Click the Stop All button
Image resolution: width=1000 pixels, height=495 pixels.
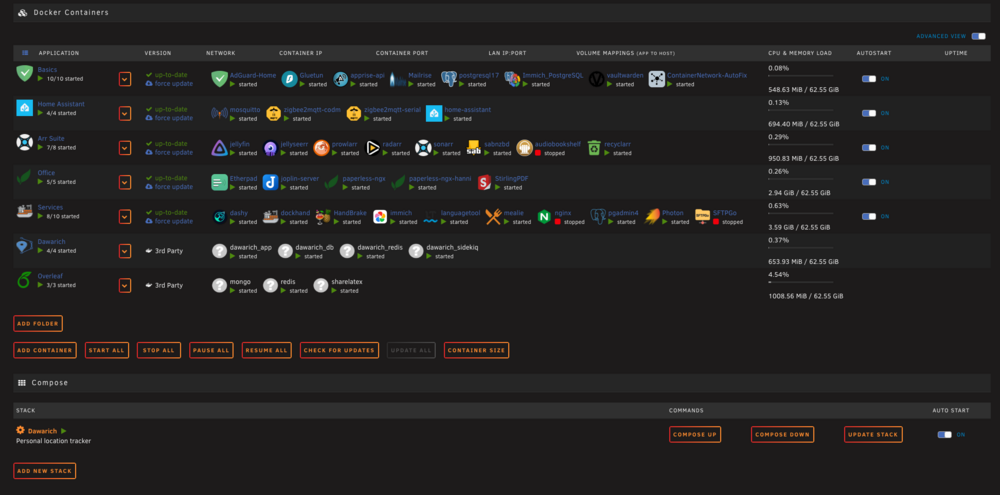point(159,350)
